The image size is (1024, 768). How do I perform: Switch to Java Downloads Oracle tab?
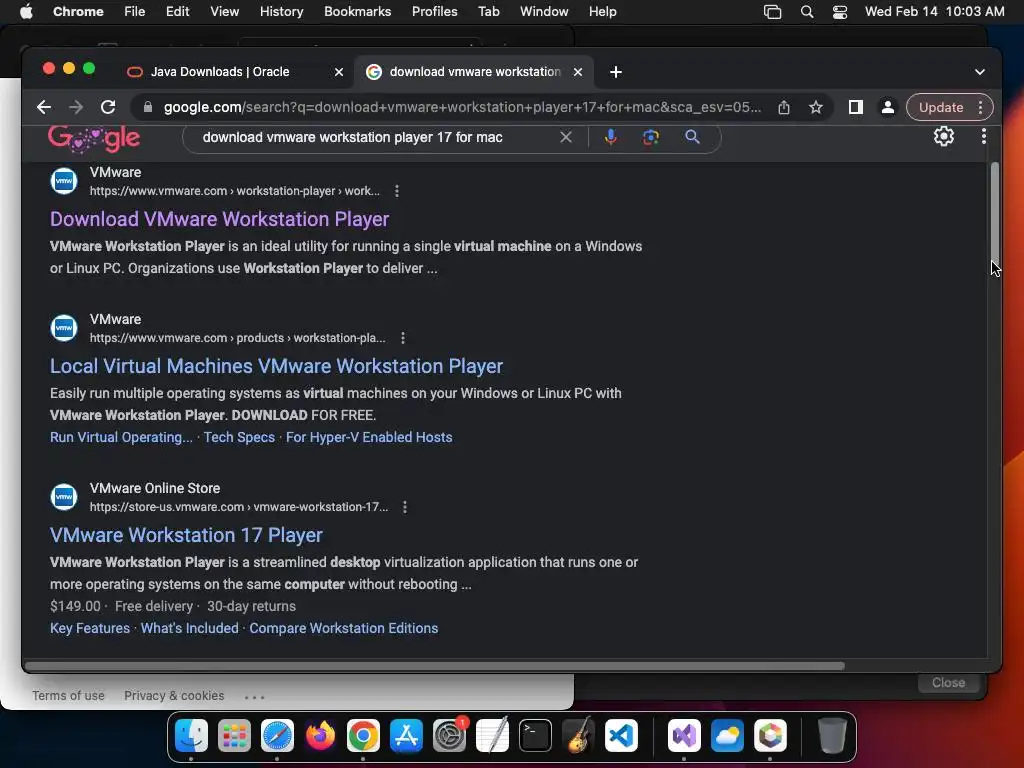click(219, 72)
